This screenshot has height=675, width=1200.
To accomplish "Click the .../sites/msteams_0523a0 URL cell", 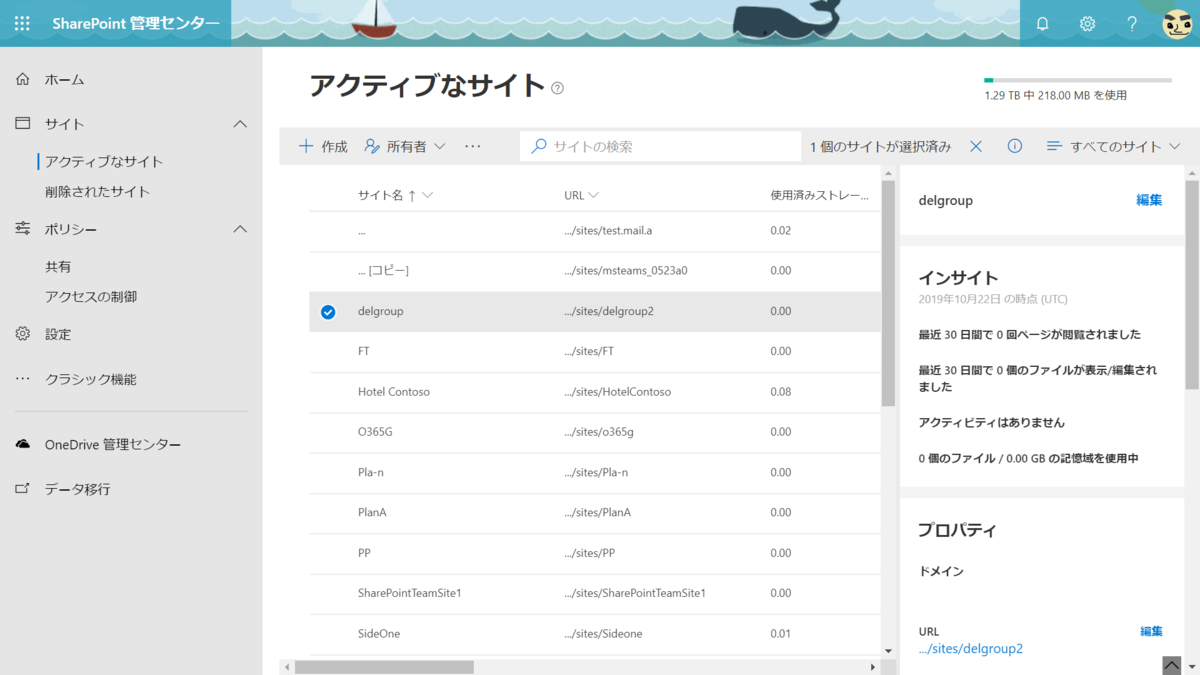I will 626,271.
